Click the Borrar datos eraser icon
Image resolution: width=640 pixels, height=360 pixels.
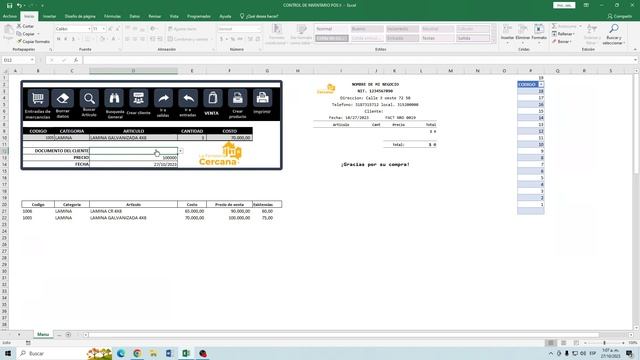[63, 98]
